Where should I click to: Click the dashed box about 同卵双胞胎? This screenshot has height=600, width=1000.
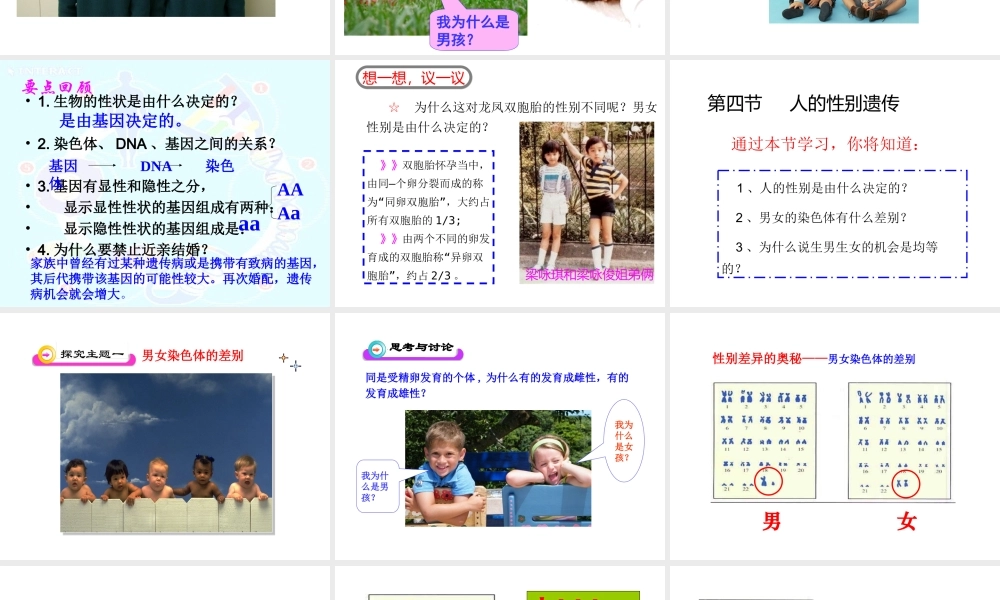tap(429, 217)
